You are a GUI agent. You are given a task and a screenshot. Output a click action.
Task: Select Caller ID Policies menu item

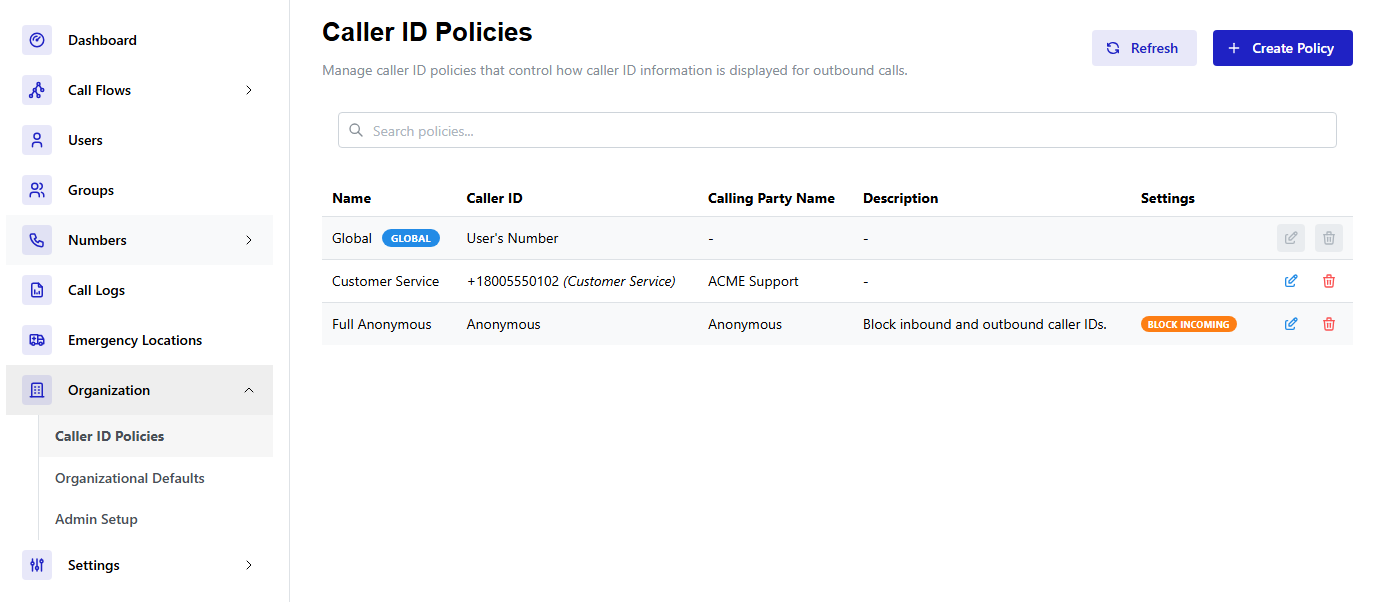(110, 436)
